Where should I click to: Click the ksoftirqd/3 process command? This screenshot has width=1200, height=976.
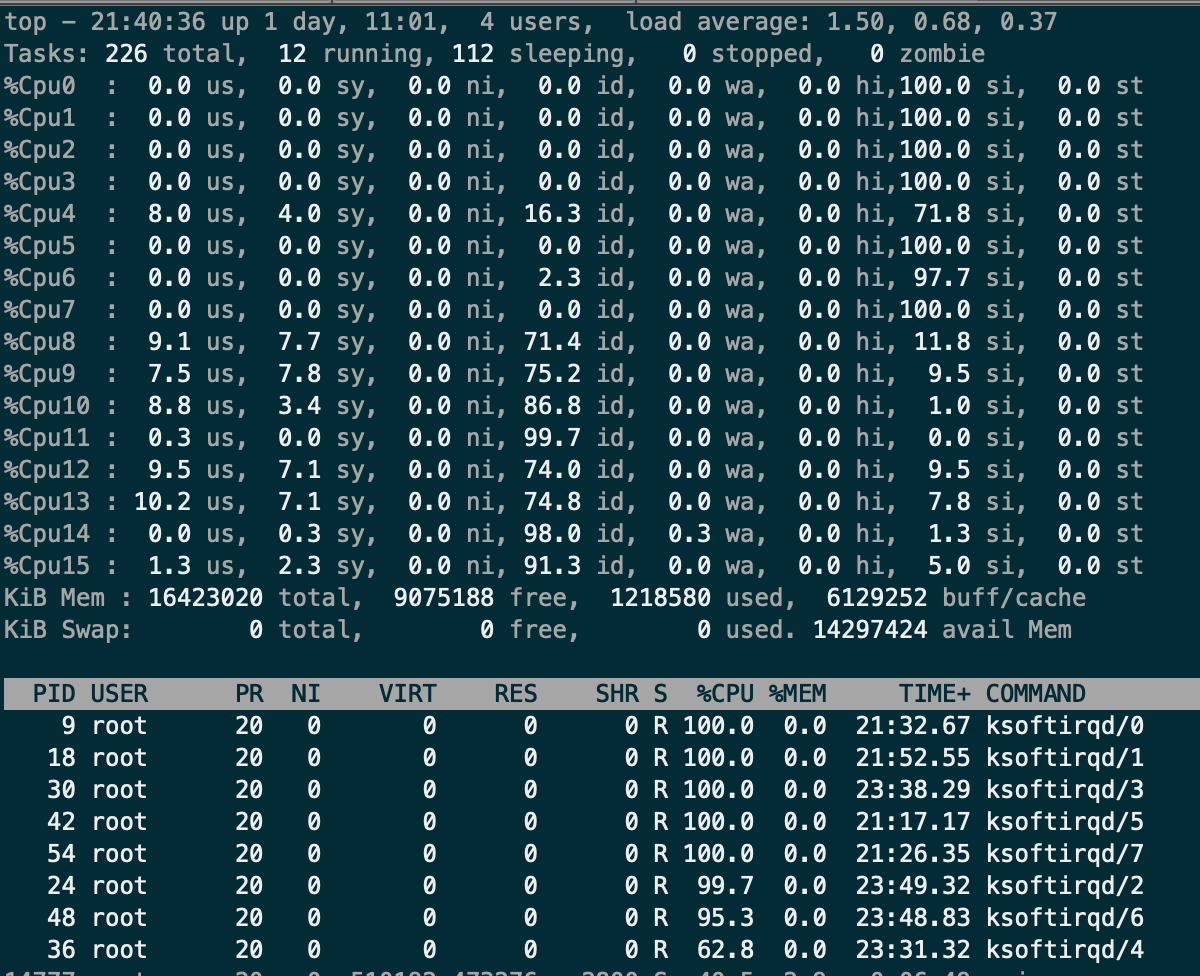[x=1065, y=790]
